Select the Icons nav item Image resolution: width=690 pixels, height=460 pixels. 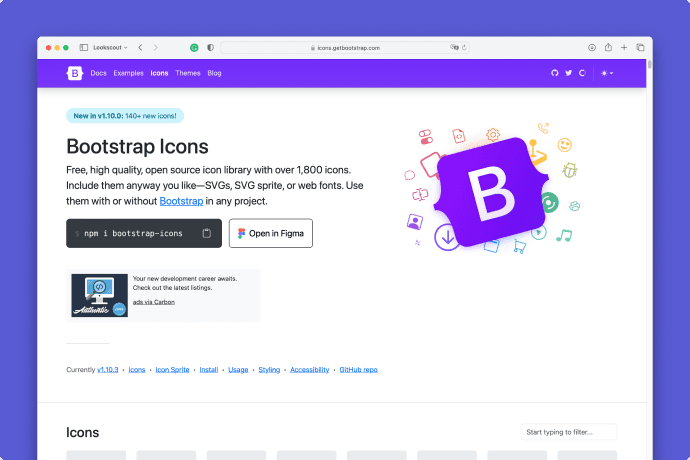[159, 73]
